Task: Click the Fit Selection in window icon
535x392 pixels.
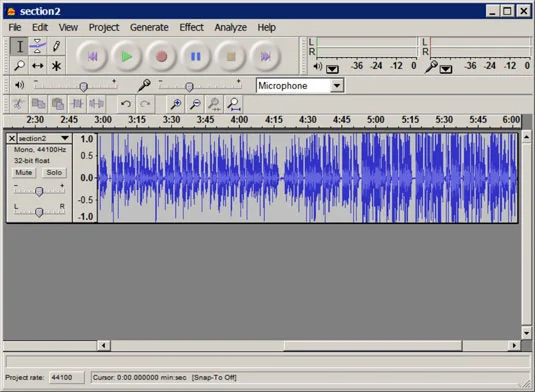Action: click(x=214, y=104)
